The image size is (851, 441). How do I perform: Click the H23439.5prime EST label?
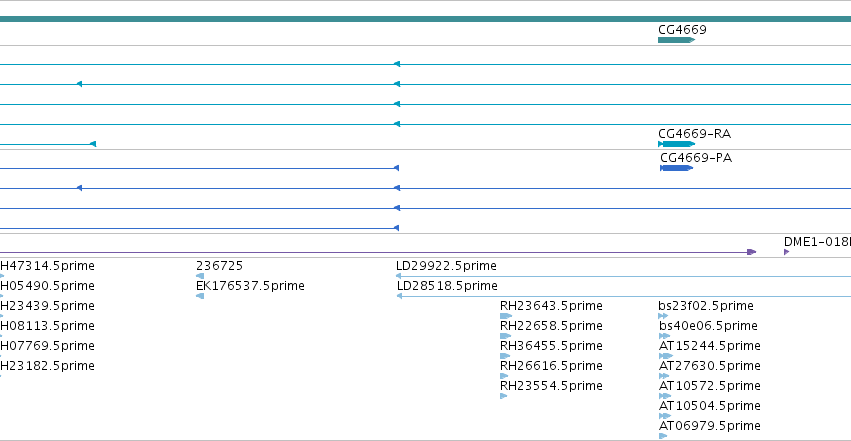coord(47,306)
